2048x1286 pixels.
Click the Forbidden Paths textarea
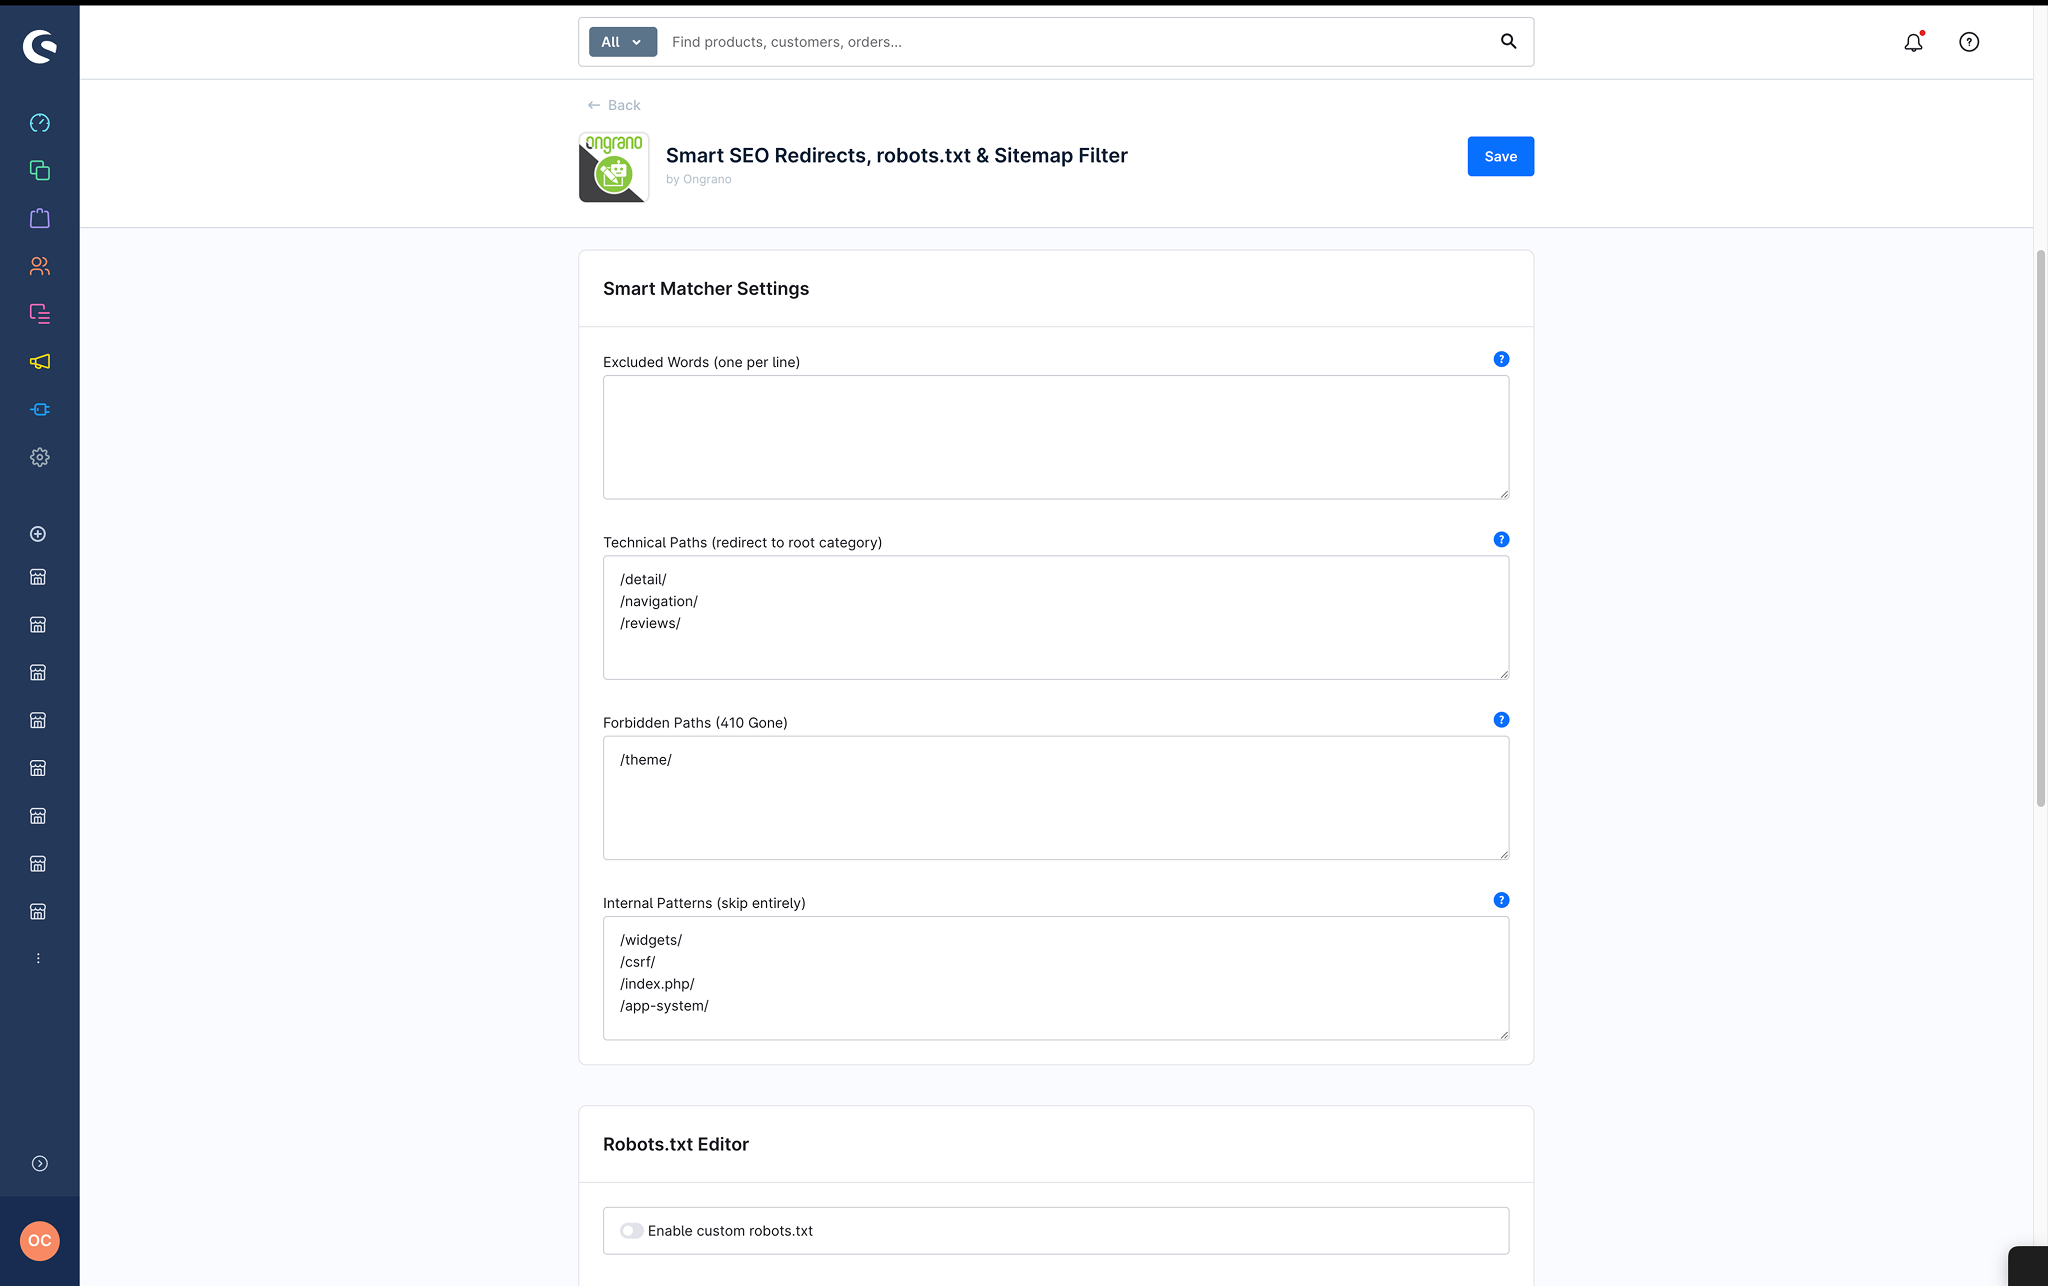tap(1055, 798)
